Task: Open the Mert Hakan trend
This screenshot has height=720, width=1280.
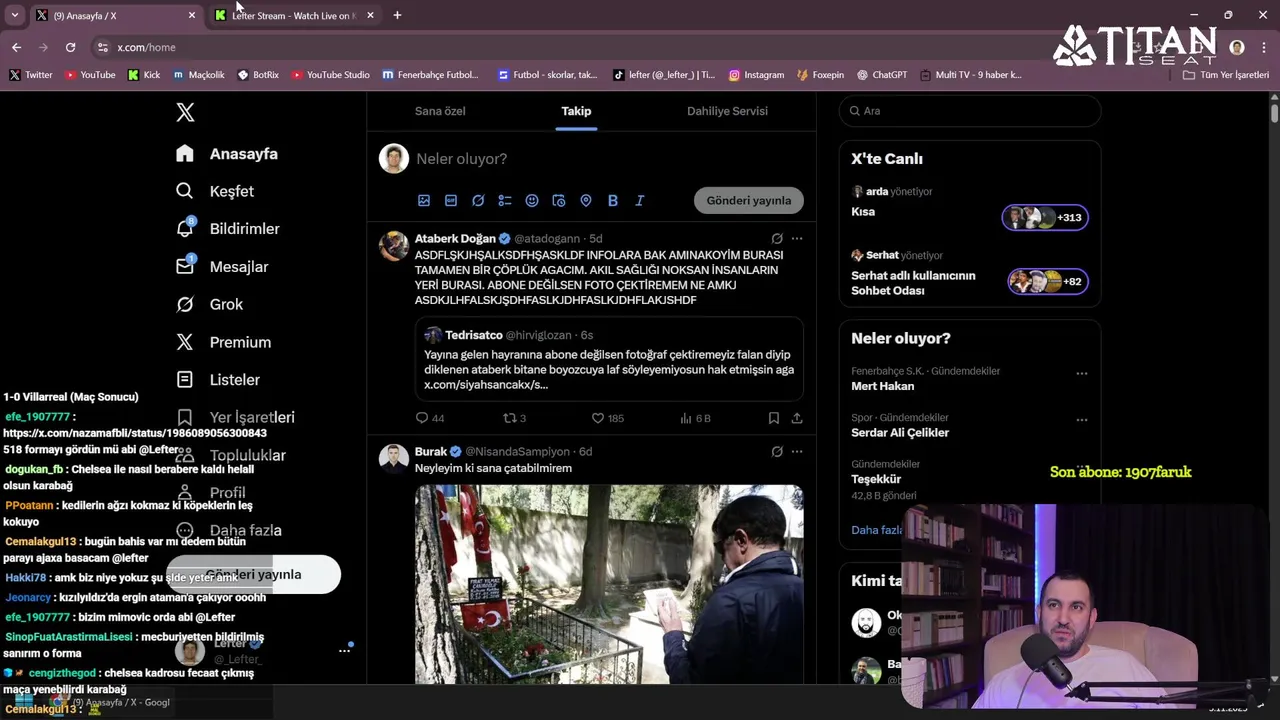Action: tap(882, 386)
